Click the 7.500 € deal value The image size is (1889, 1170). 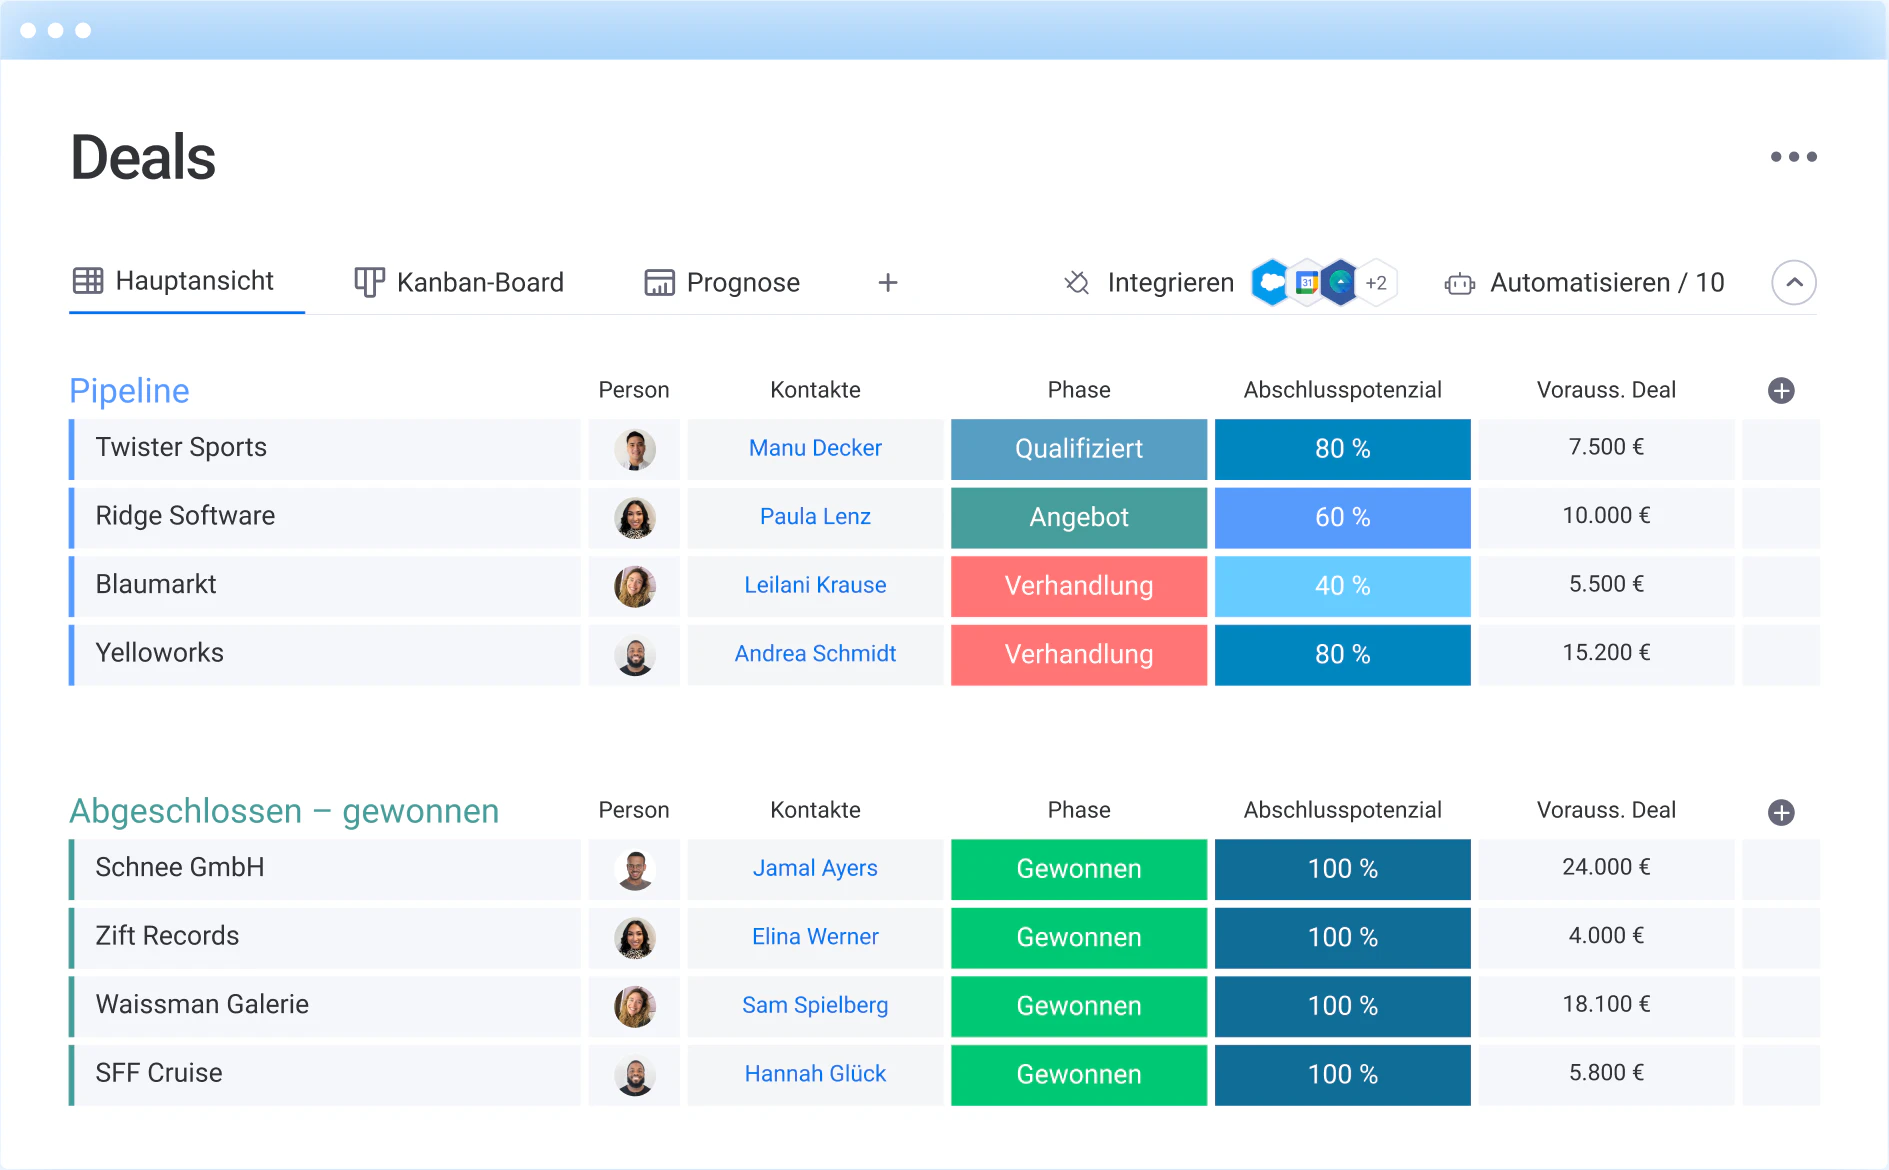coord(1606,447)
